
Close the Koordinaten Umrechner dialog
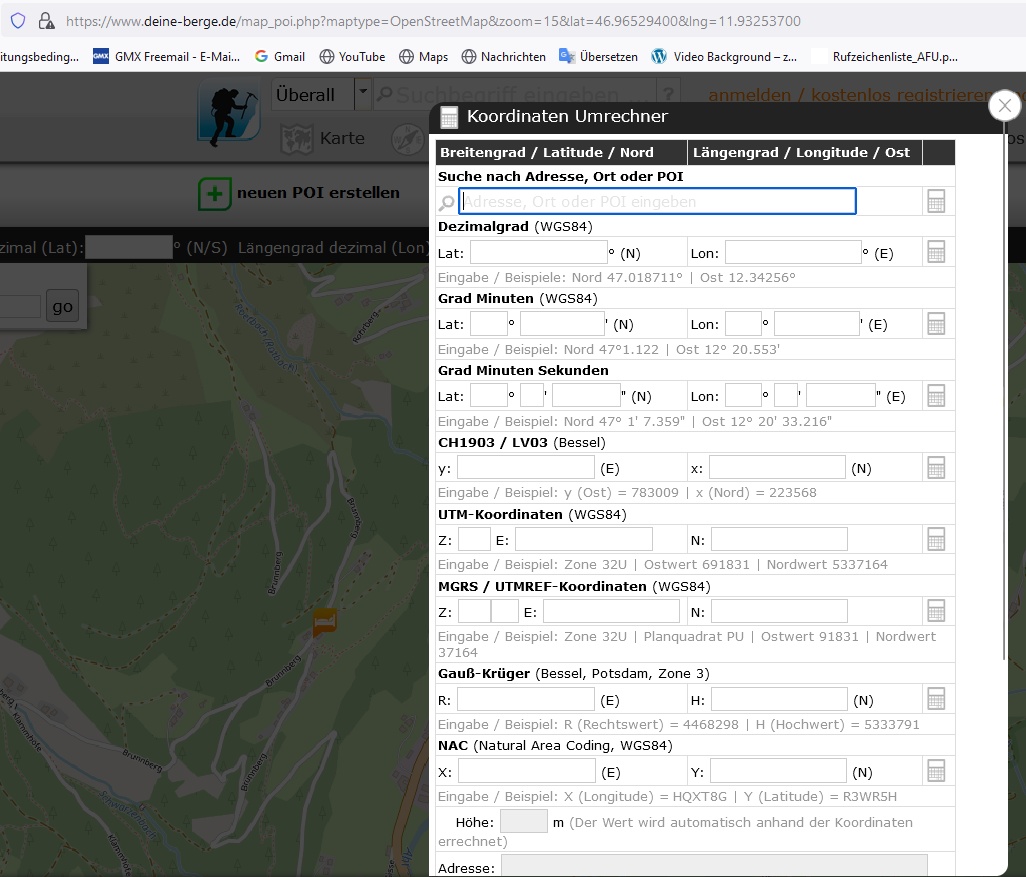pos(1004,105)
